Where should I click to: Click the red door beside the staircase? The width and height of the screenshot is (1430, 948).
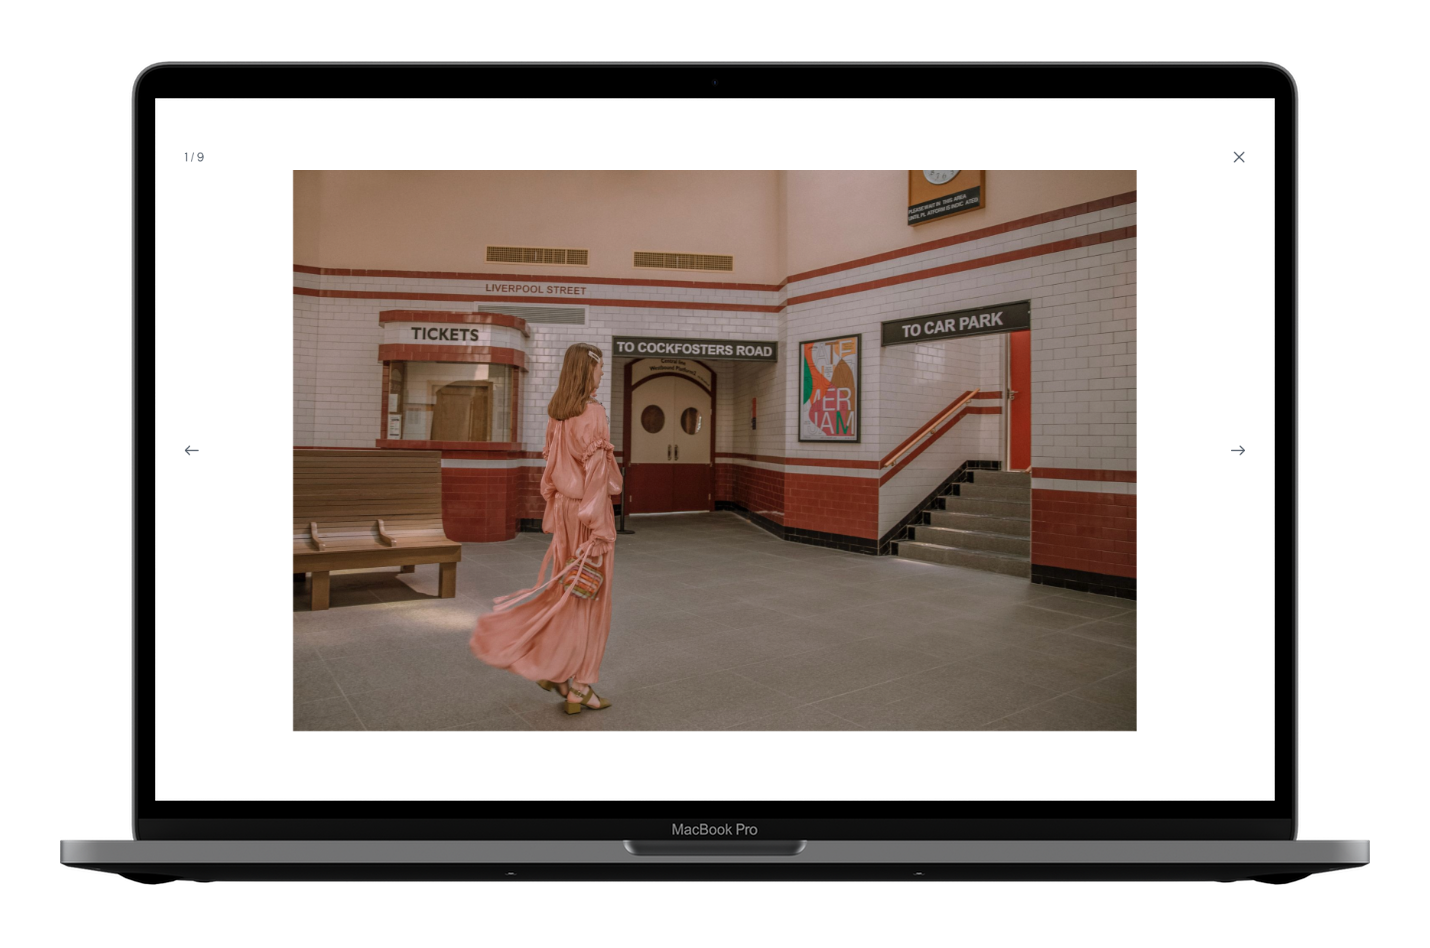(1018, 400)
